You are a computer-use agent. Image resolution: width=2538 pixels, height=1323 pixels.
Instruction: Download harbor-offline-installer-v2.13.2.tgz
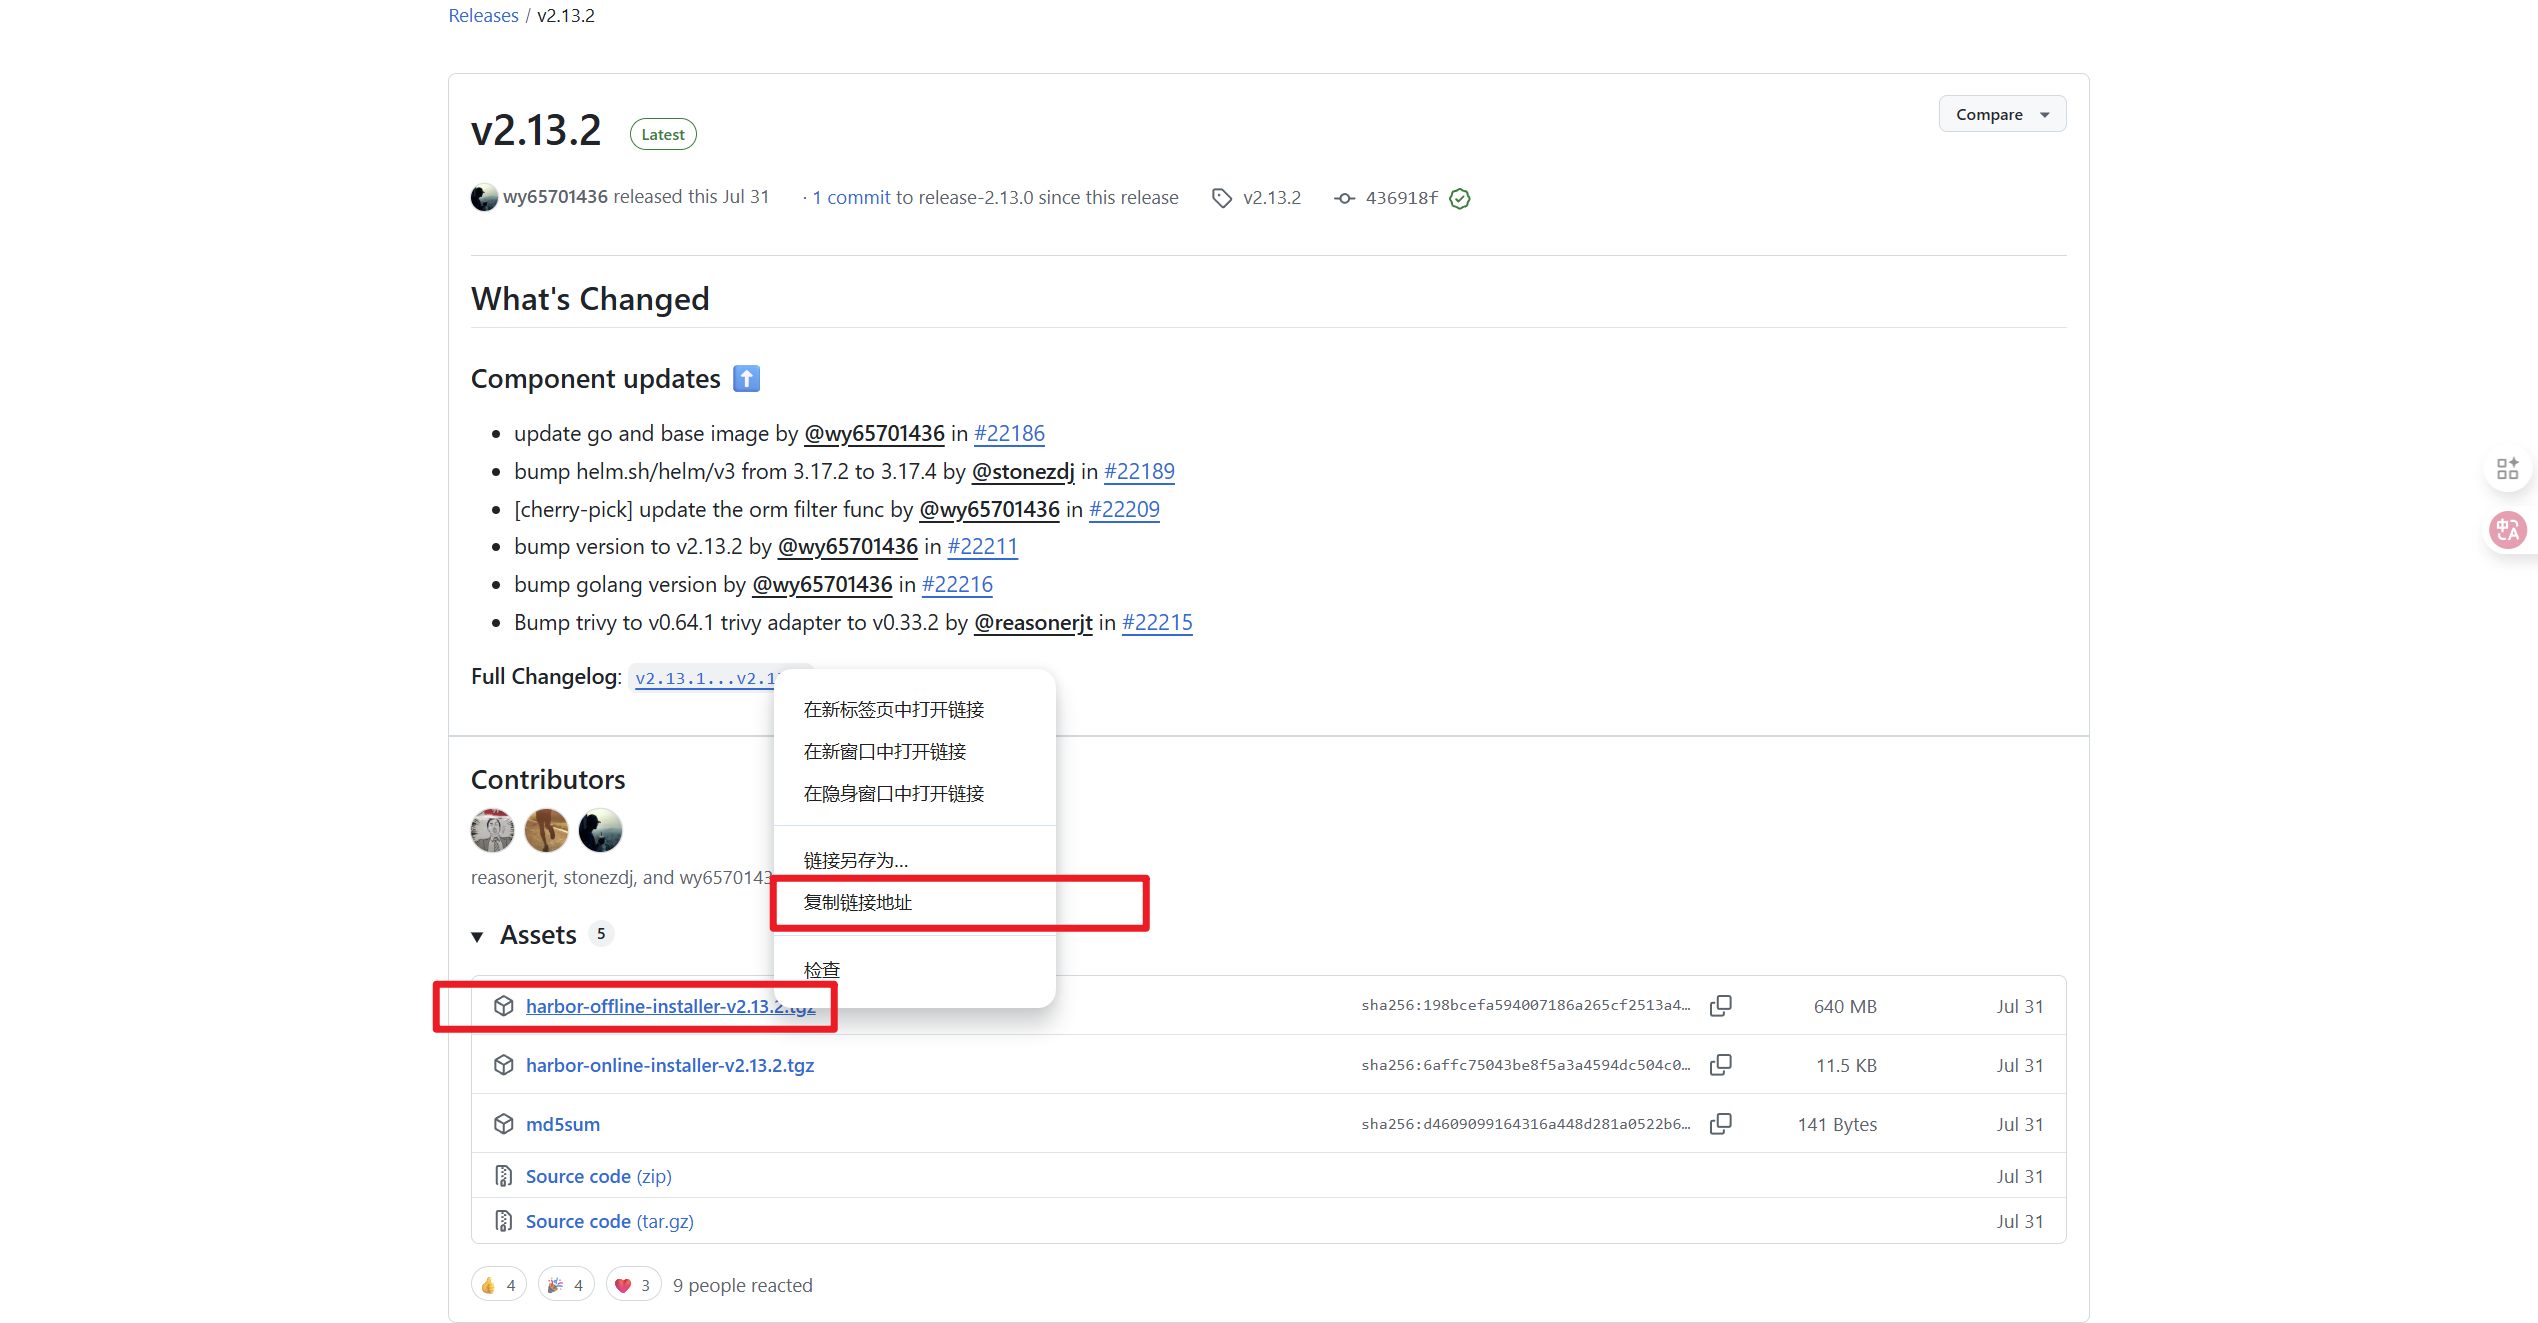pyautogui.click(x=670, y=1006)
